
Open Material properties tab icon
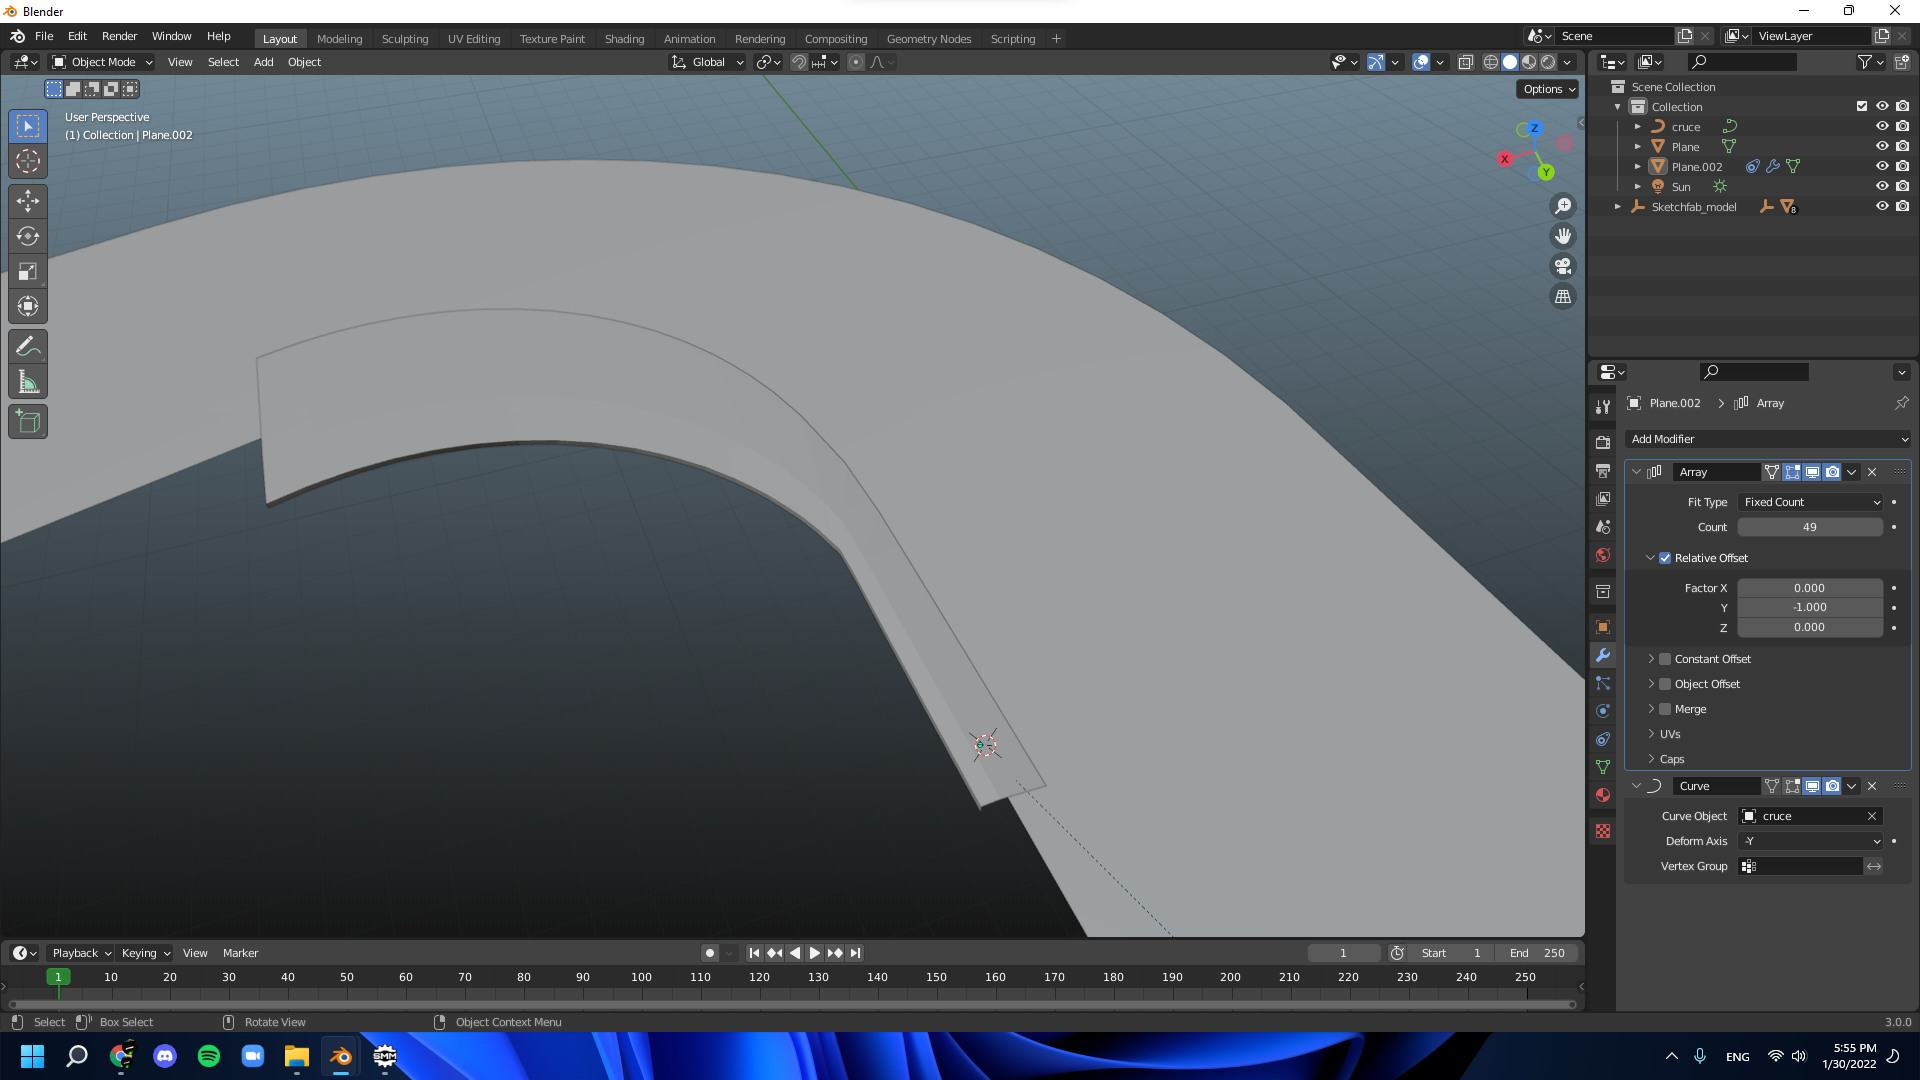(x=1603, y=795)
